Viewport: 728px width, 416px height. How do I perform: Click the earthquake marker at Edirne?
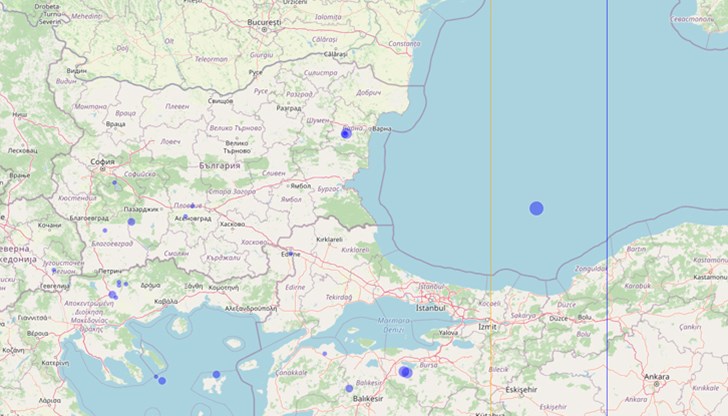pyautogui.click(x=291, y=254)
